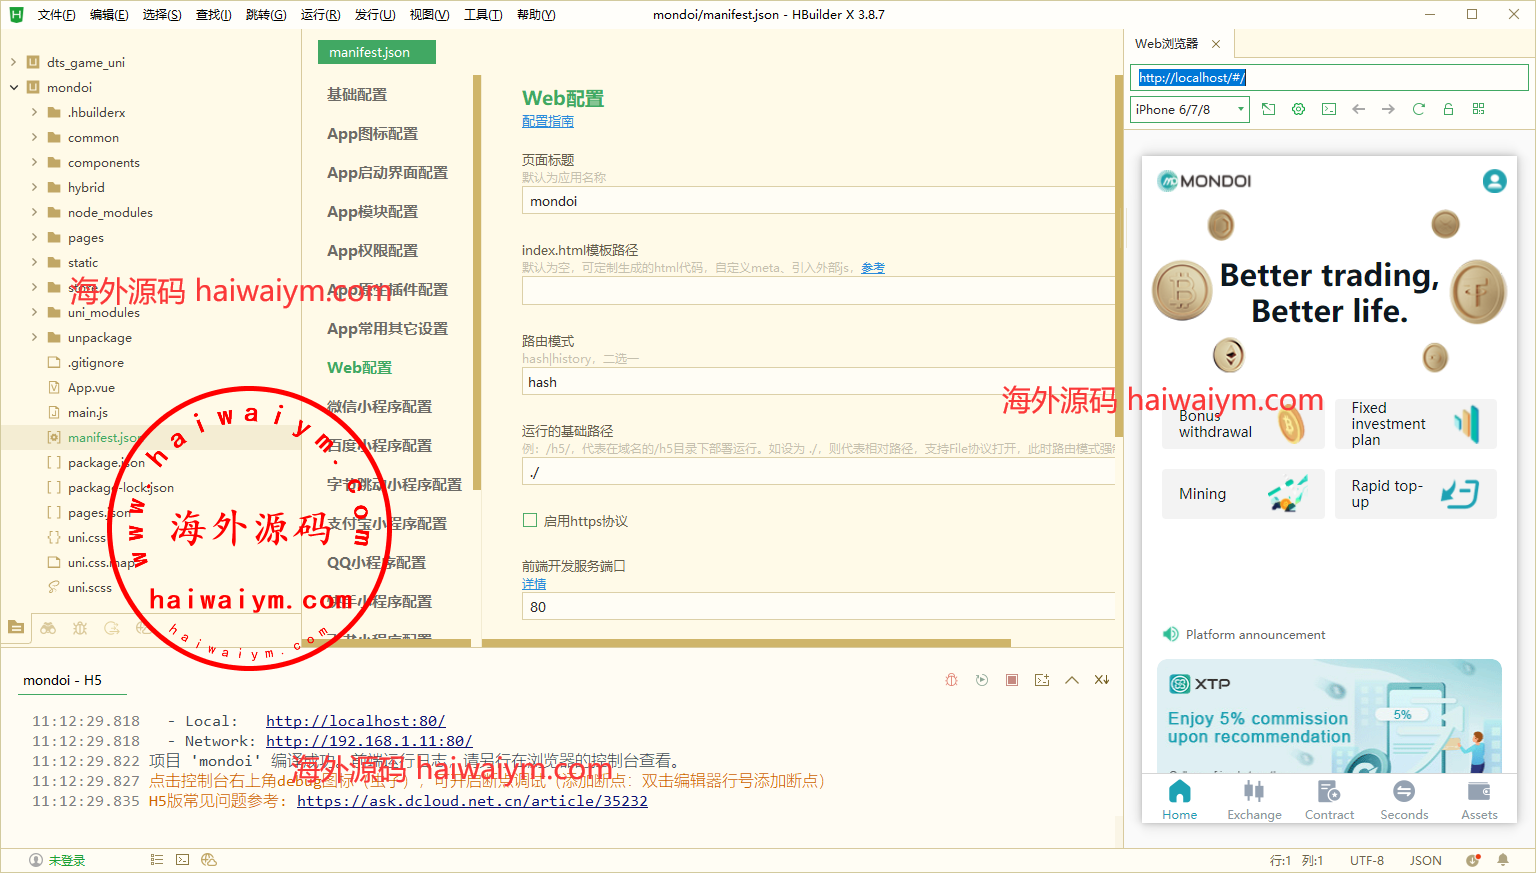Screen dimensions: 1536x873
Task: Open the http://192.168.1.11:80/ network link
Action: (x=369, y=741)
